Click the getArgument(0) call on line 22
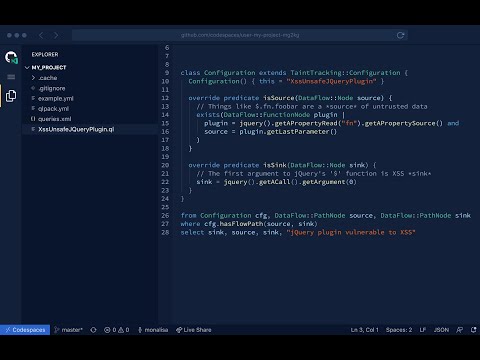Viewport: 480px width, 360px height. click(x=329, y=182)
